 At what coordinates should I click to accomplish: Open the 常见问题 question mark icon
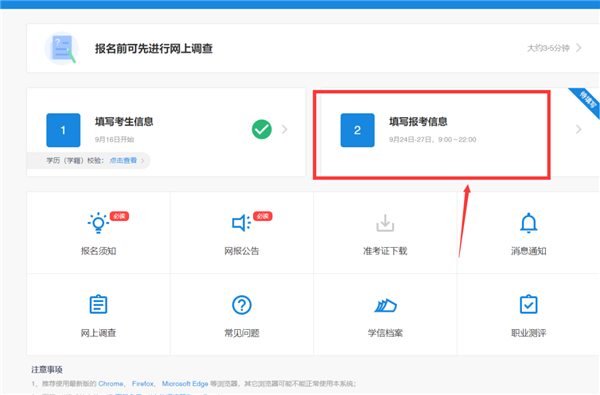(241, 305)
